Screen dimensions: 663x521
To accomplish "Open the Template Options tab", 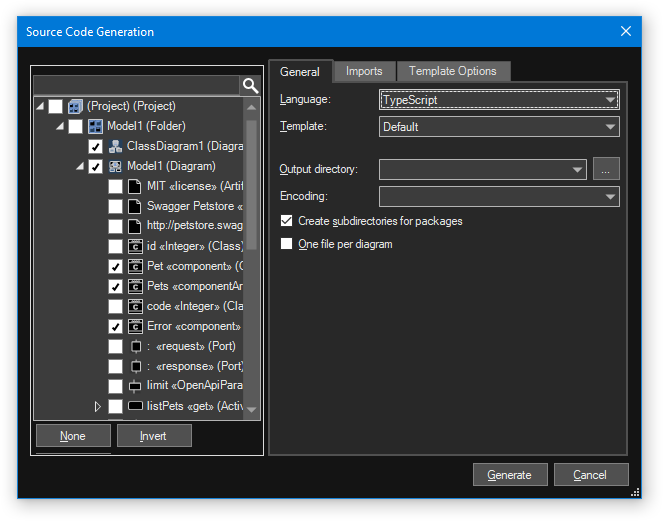I will (x=453, y=71).
